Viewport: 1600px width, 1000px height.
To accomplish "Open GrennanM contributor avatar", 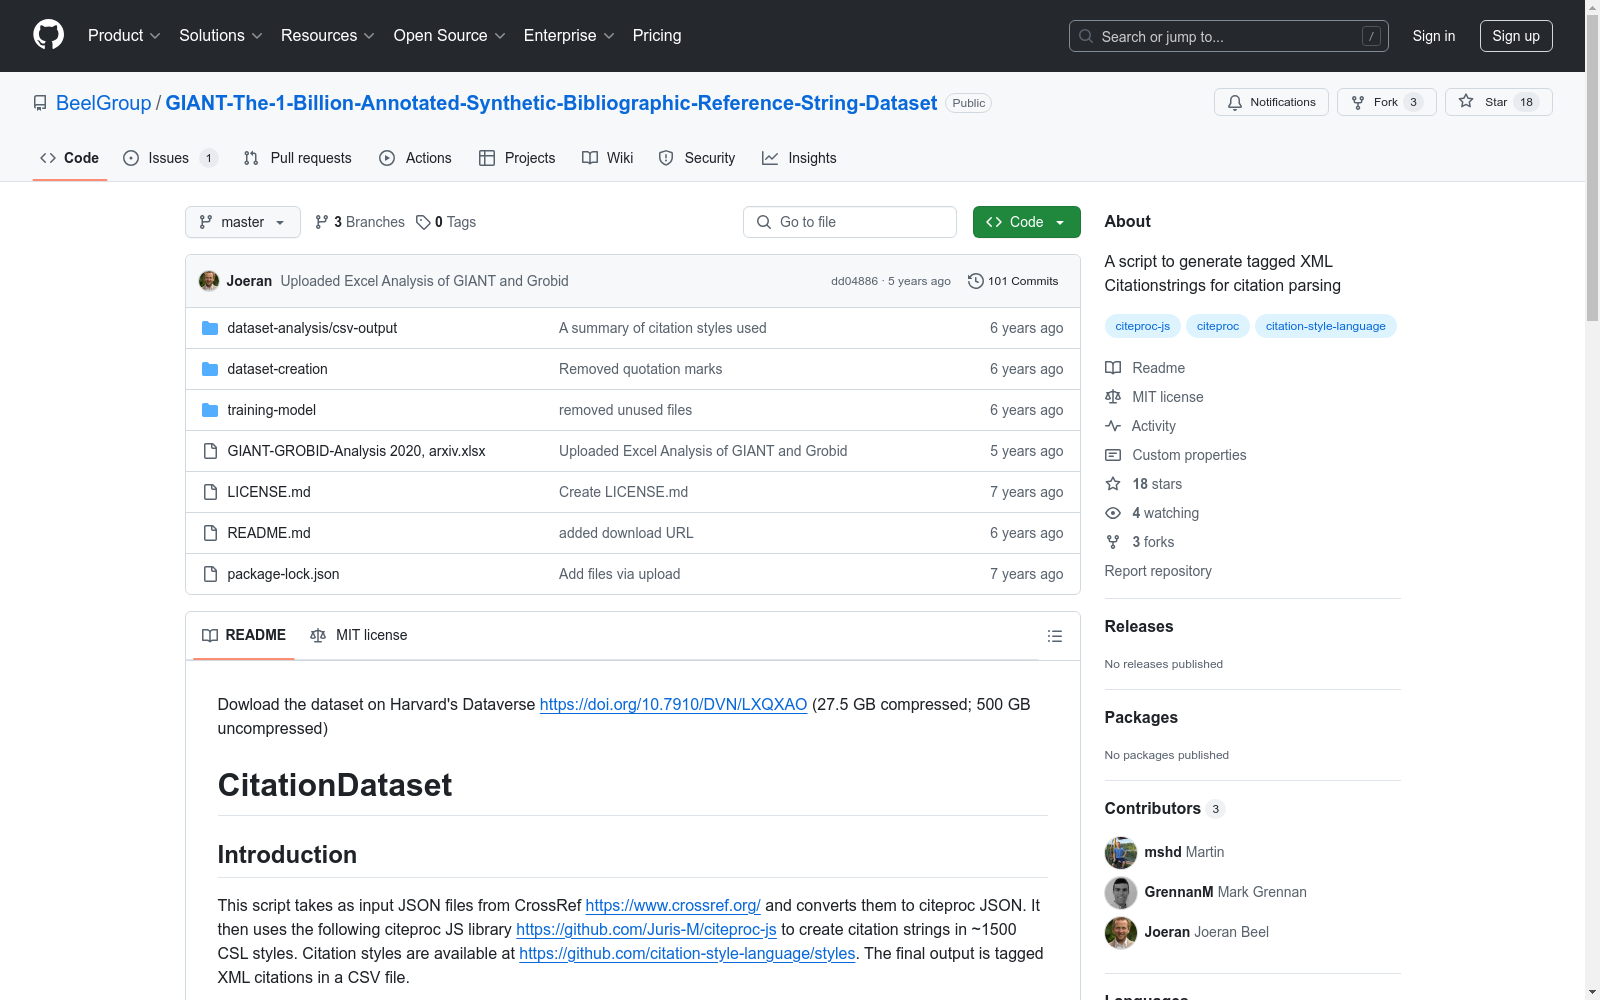I will tap(1121, 892).
